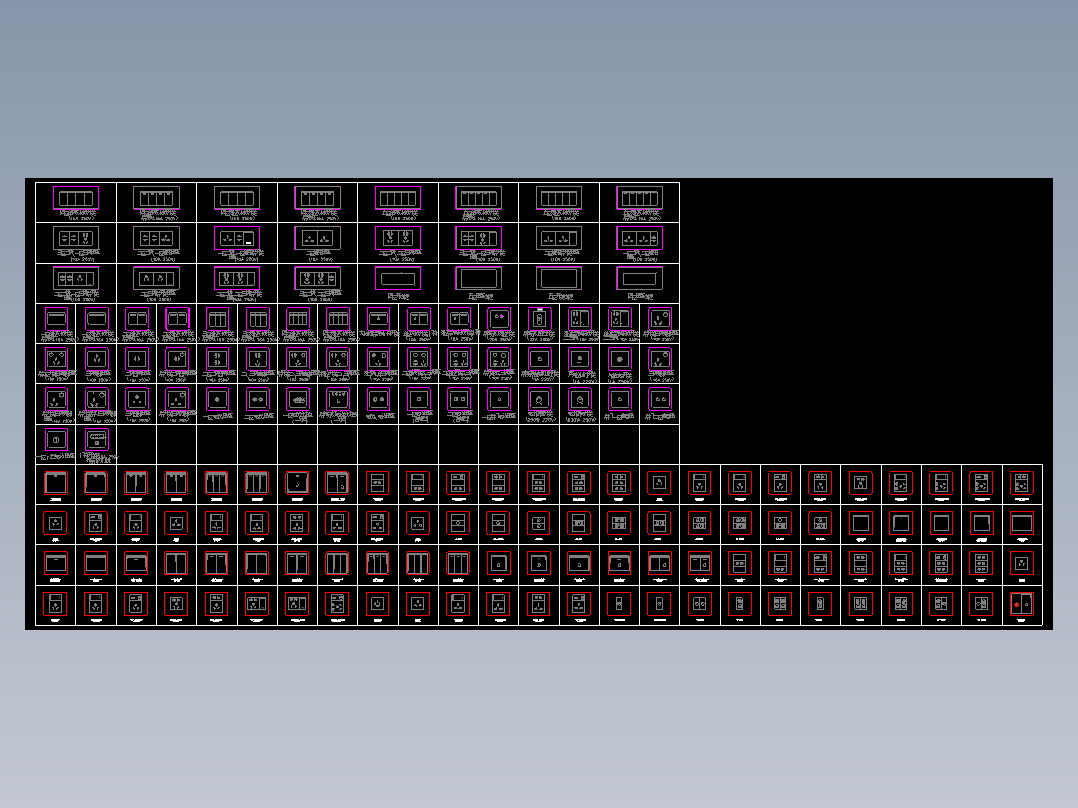Viewport: 1078px width, 808px height.
Task: Click the circled number-one dial symbol
Action: point(56,439)
